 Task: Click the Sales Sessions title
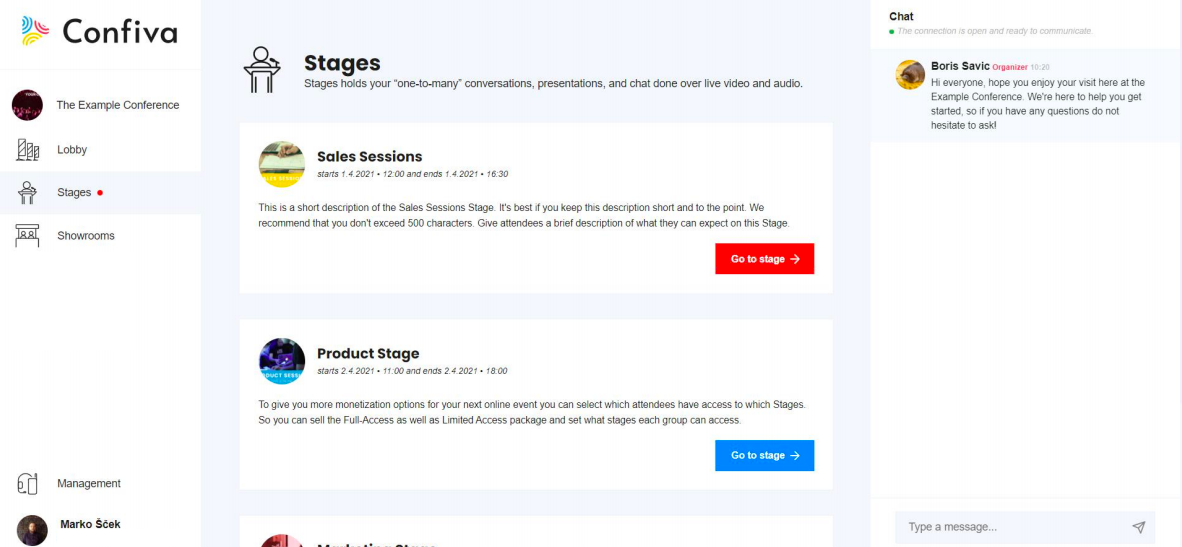tap(369, 156)
